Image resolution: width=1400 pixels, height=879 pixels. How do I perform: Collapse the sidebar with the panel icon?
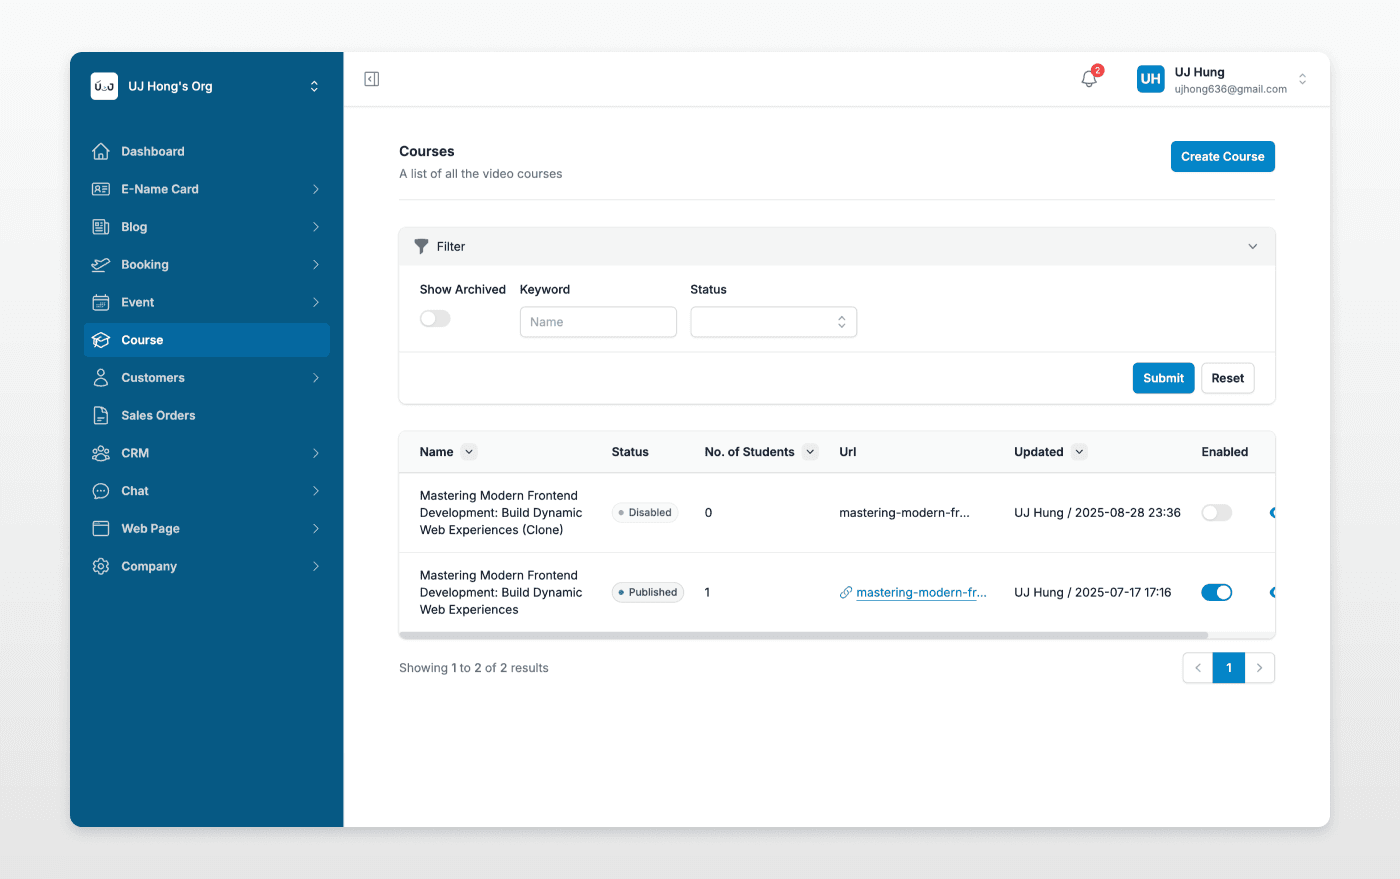click(372, 79)
